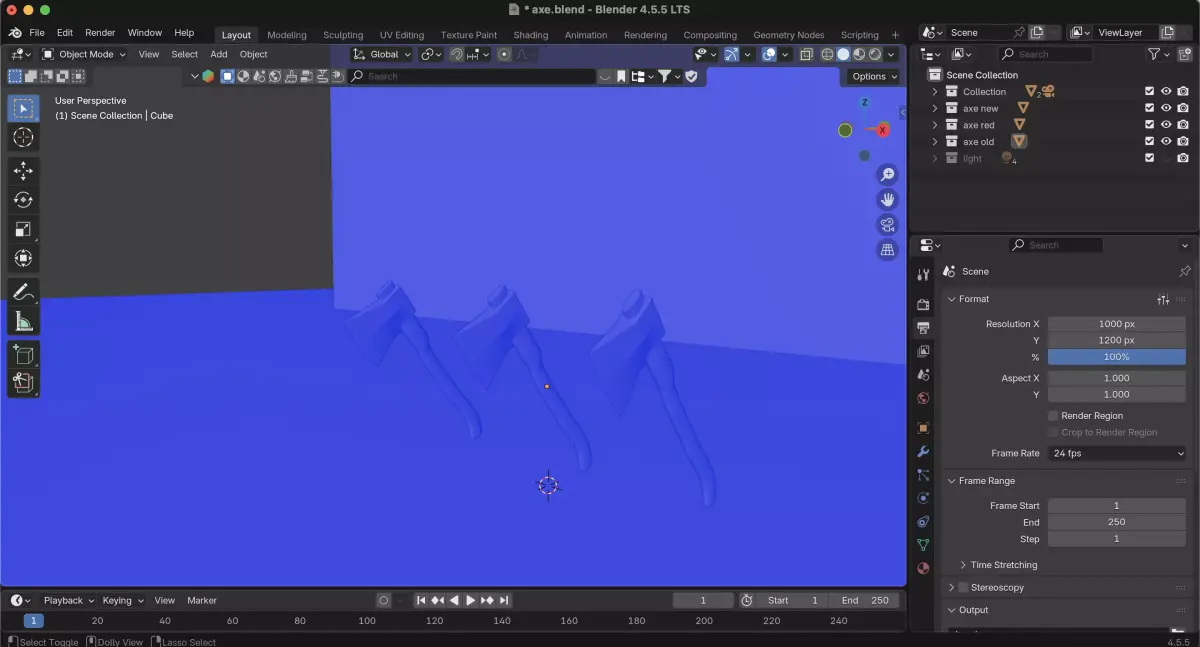Open the Tool properties tab
The height and width of the screenshot is (647, 1200).
pos(923,275)
